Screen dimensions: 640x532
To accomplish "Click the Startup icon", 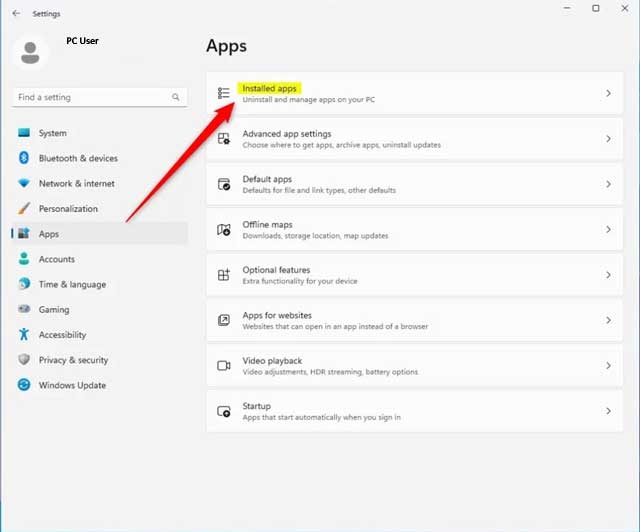I will pos(224,411).
